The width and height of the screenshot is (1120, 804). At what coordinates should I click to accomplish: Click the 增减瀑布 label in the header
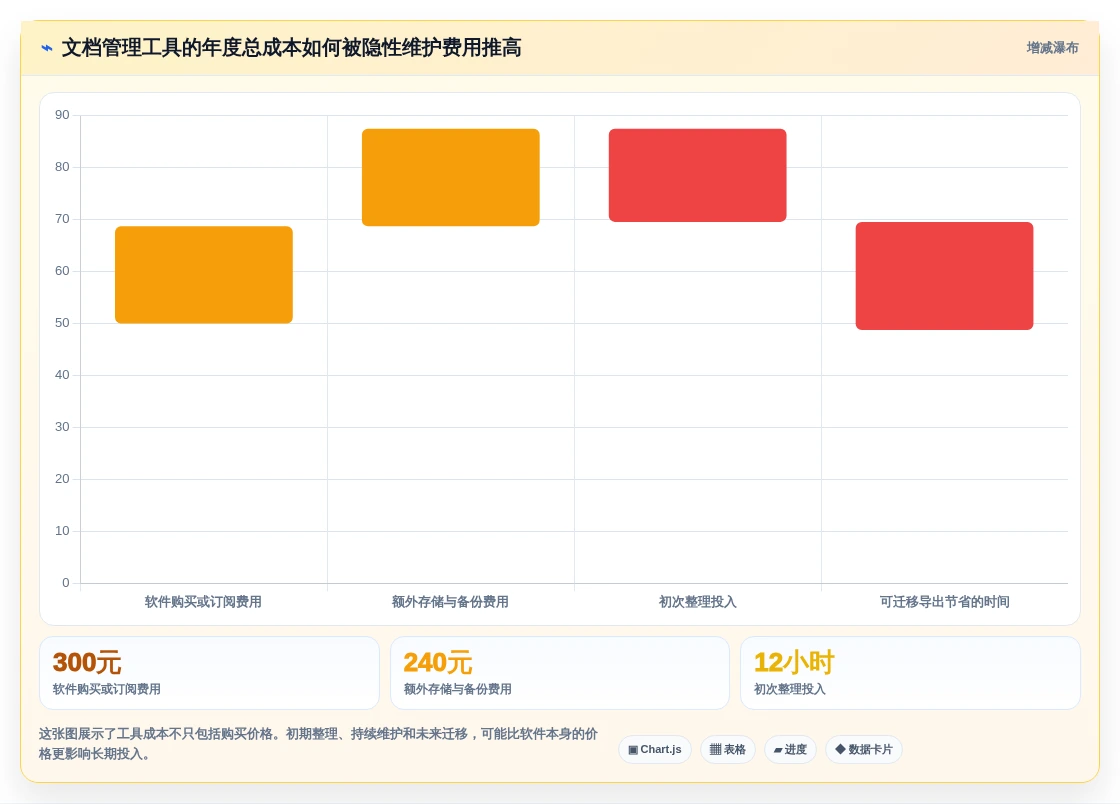pos(1052,48)
